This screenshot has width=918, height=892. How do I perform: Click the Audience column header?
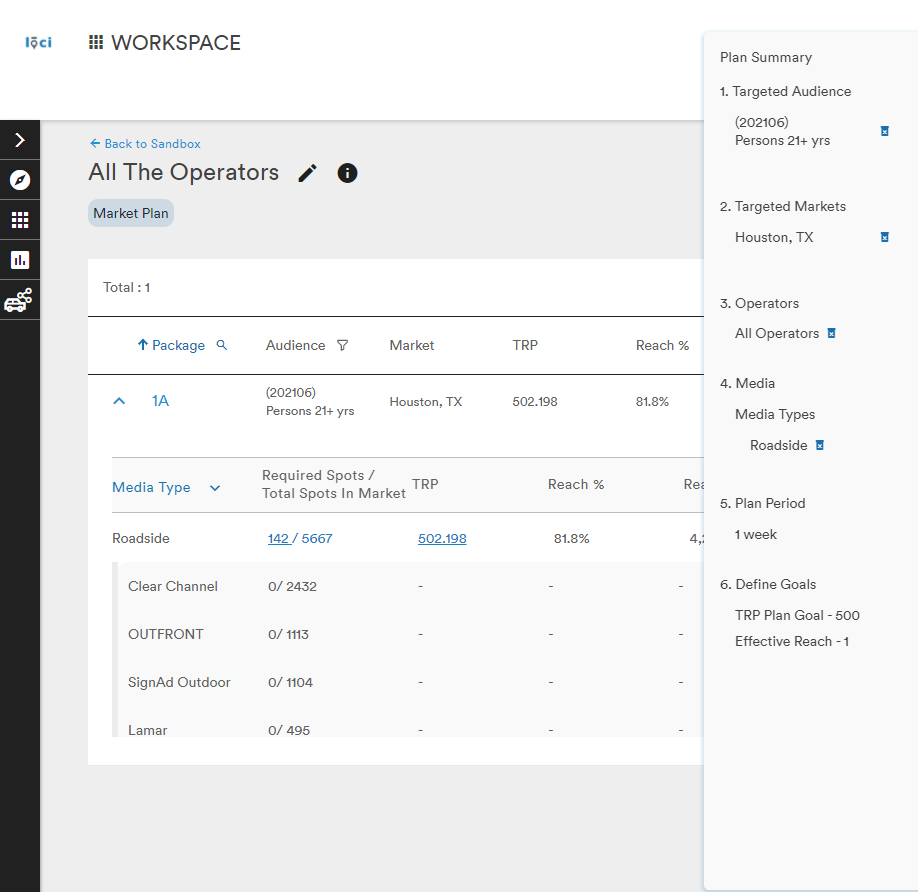coord(295,345)
